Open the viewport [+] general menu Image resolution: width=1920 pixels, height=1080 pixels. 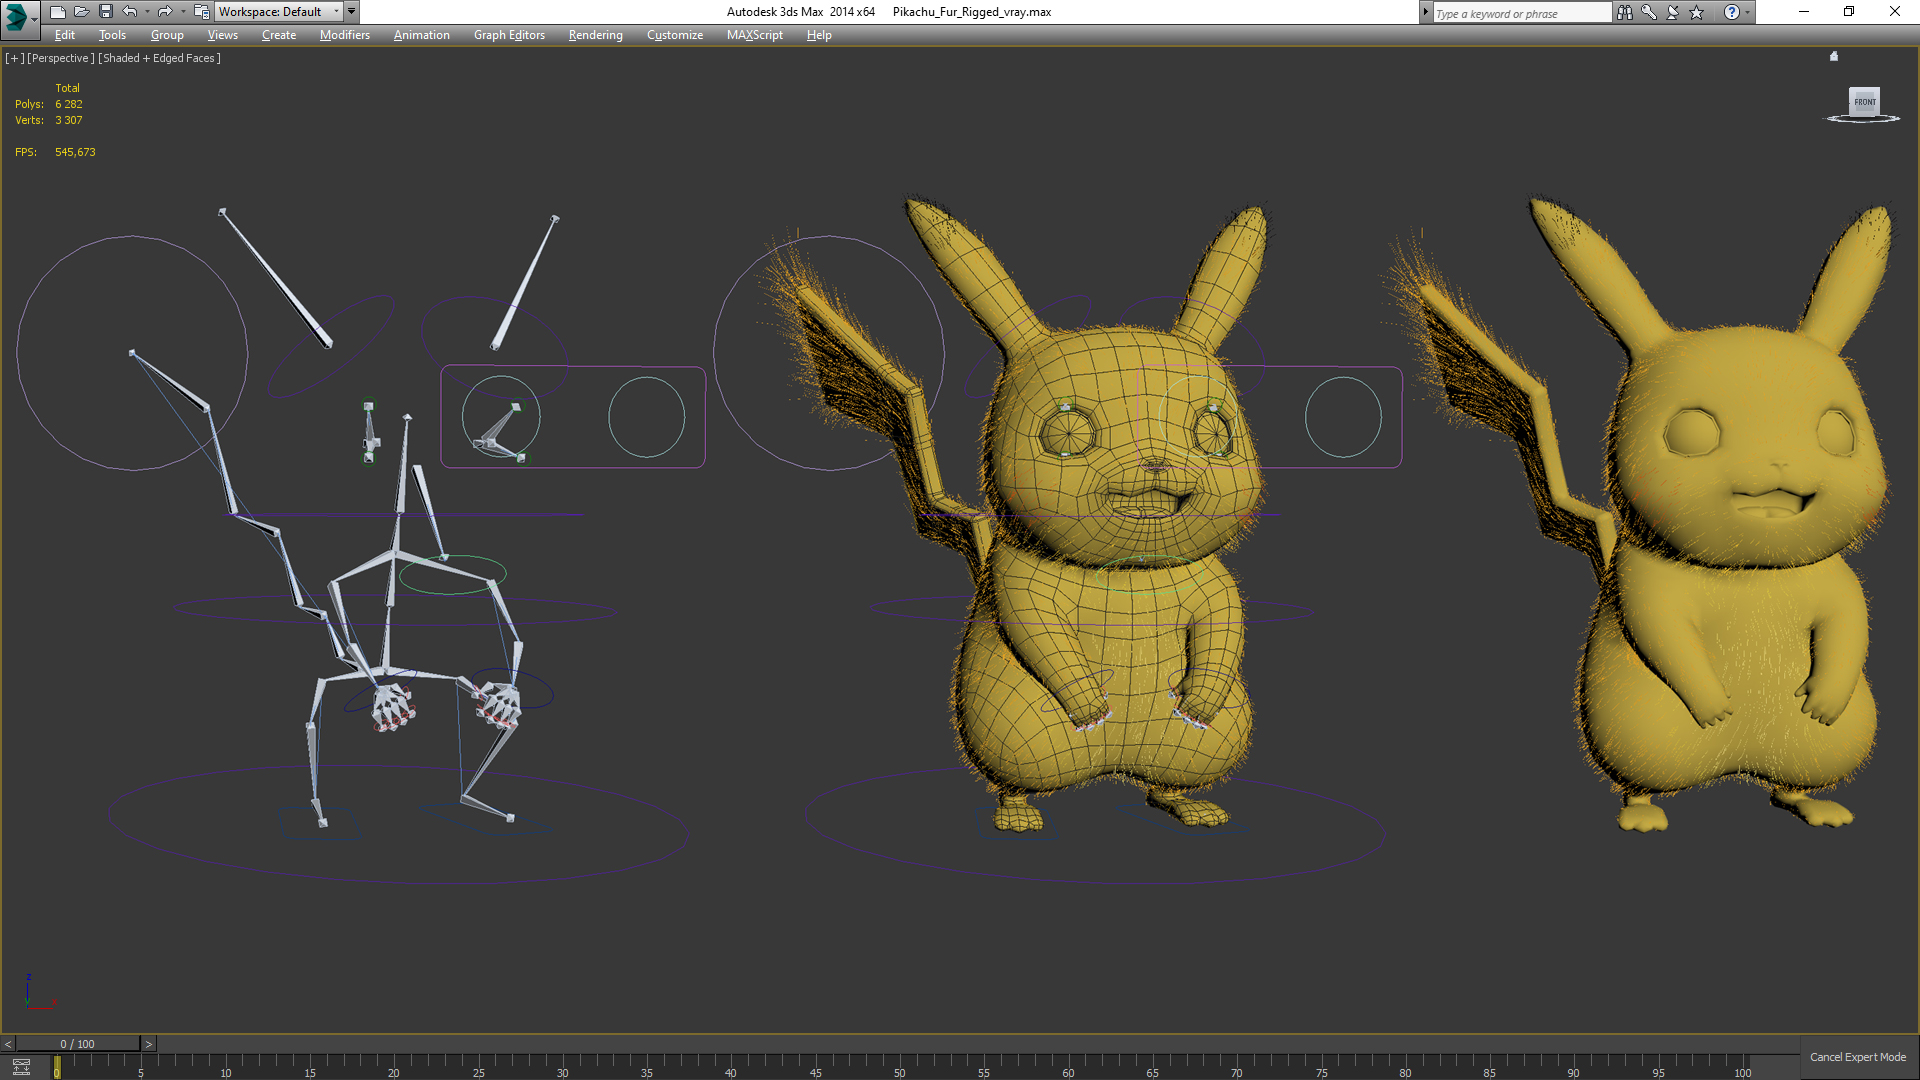[14, 58]
